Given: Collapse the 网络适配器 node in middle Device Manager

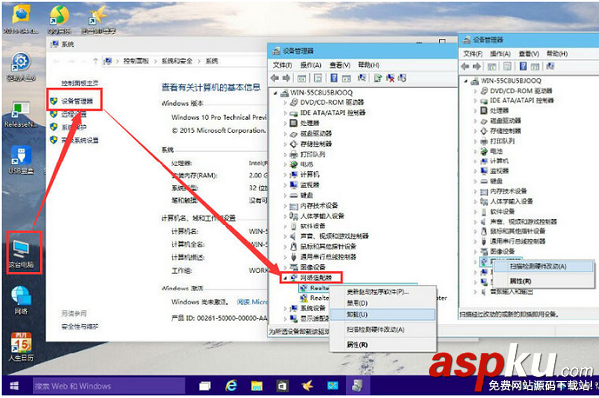Looking at the screenshot, I should pos(285,278).
